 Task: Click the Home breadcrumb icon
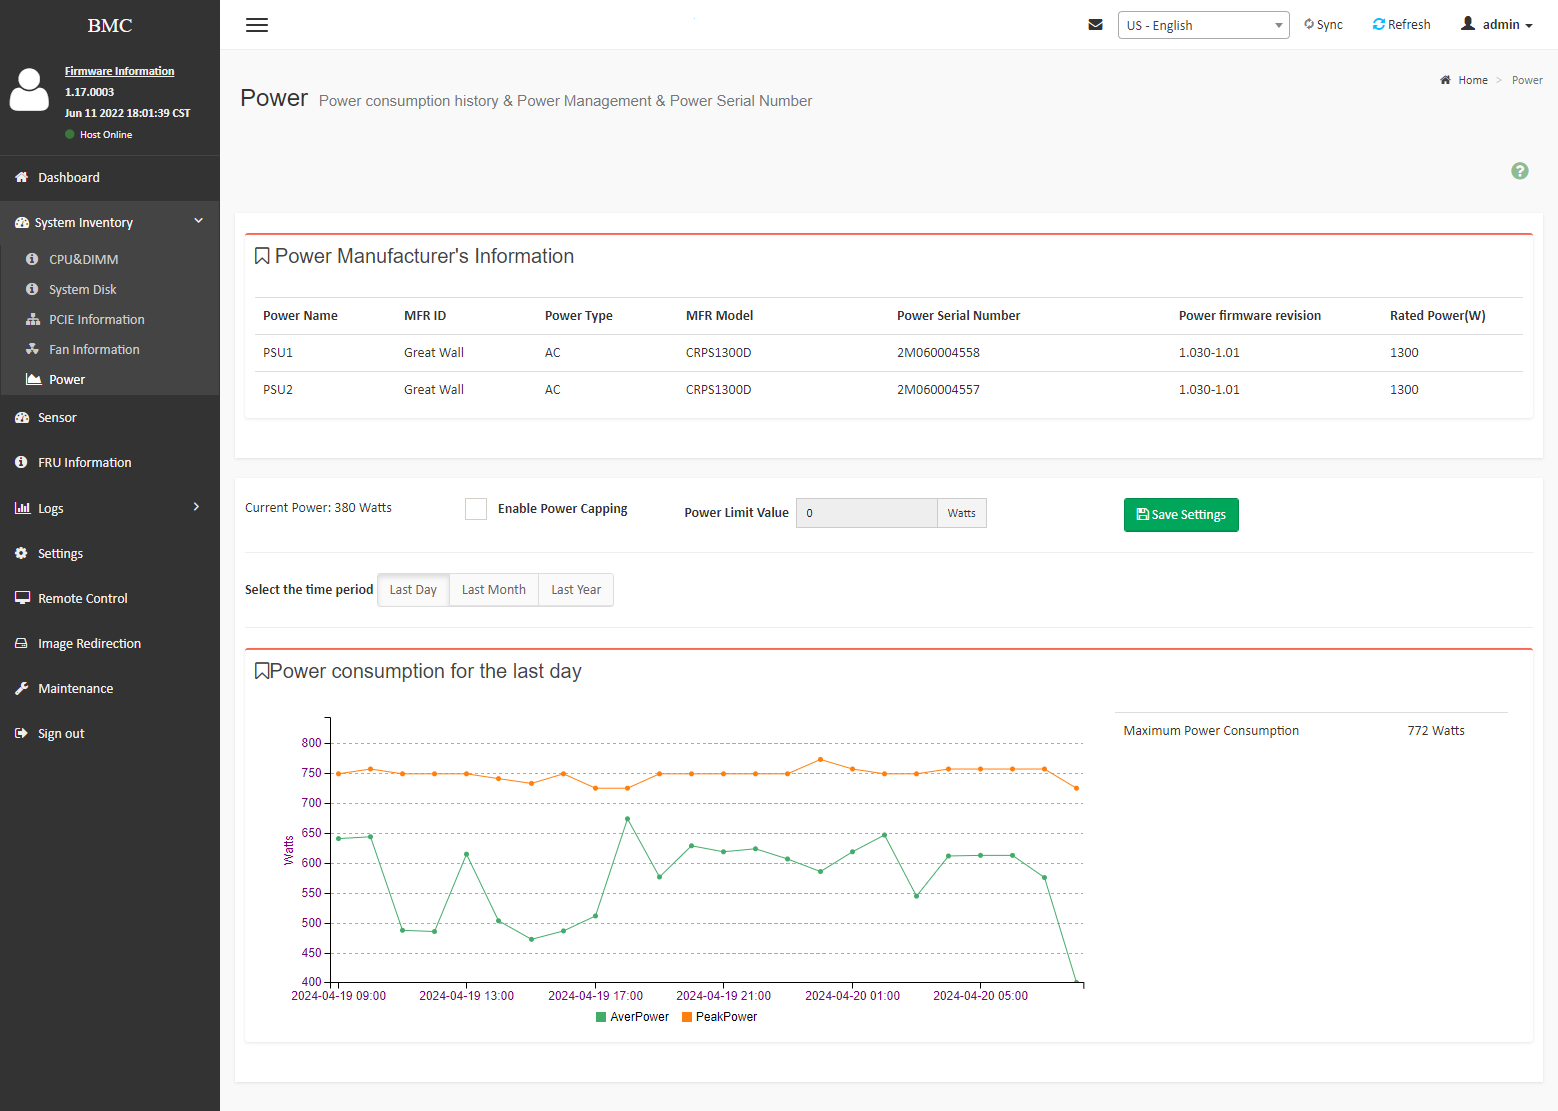[x=1445, y=80]
